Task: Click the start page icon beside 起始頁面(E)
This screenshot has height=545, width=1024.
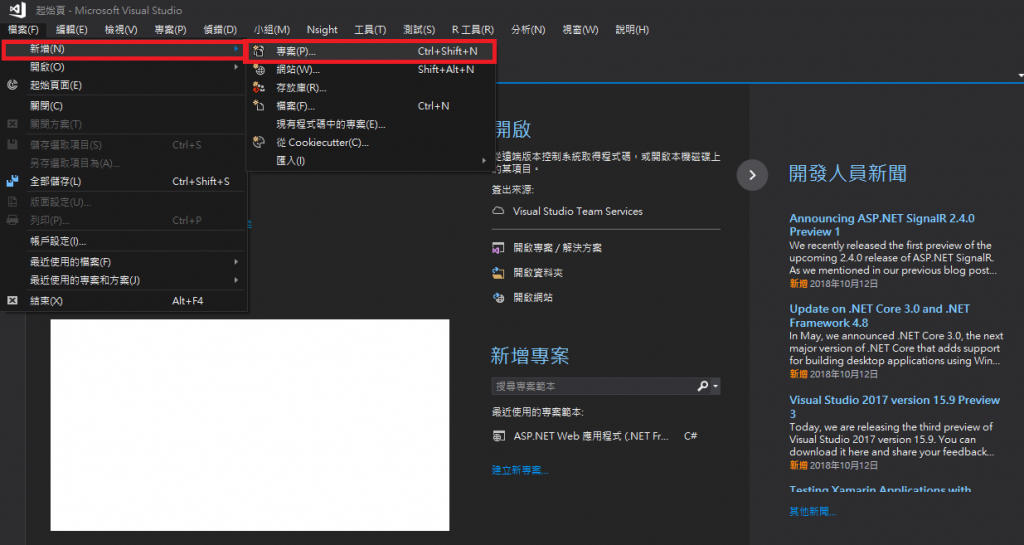Action: point(12,85)
